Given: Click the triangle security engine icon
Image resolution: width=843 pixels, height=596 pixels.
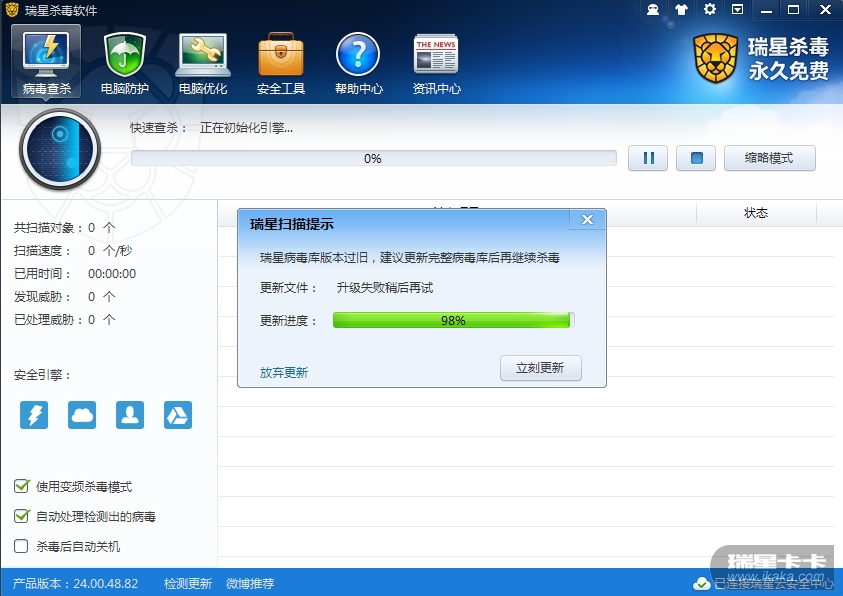Looking at the screenshot, I should (178, 415).
